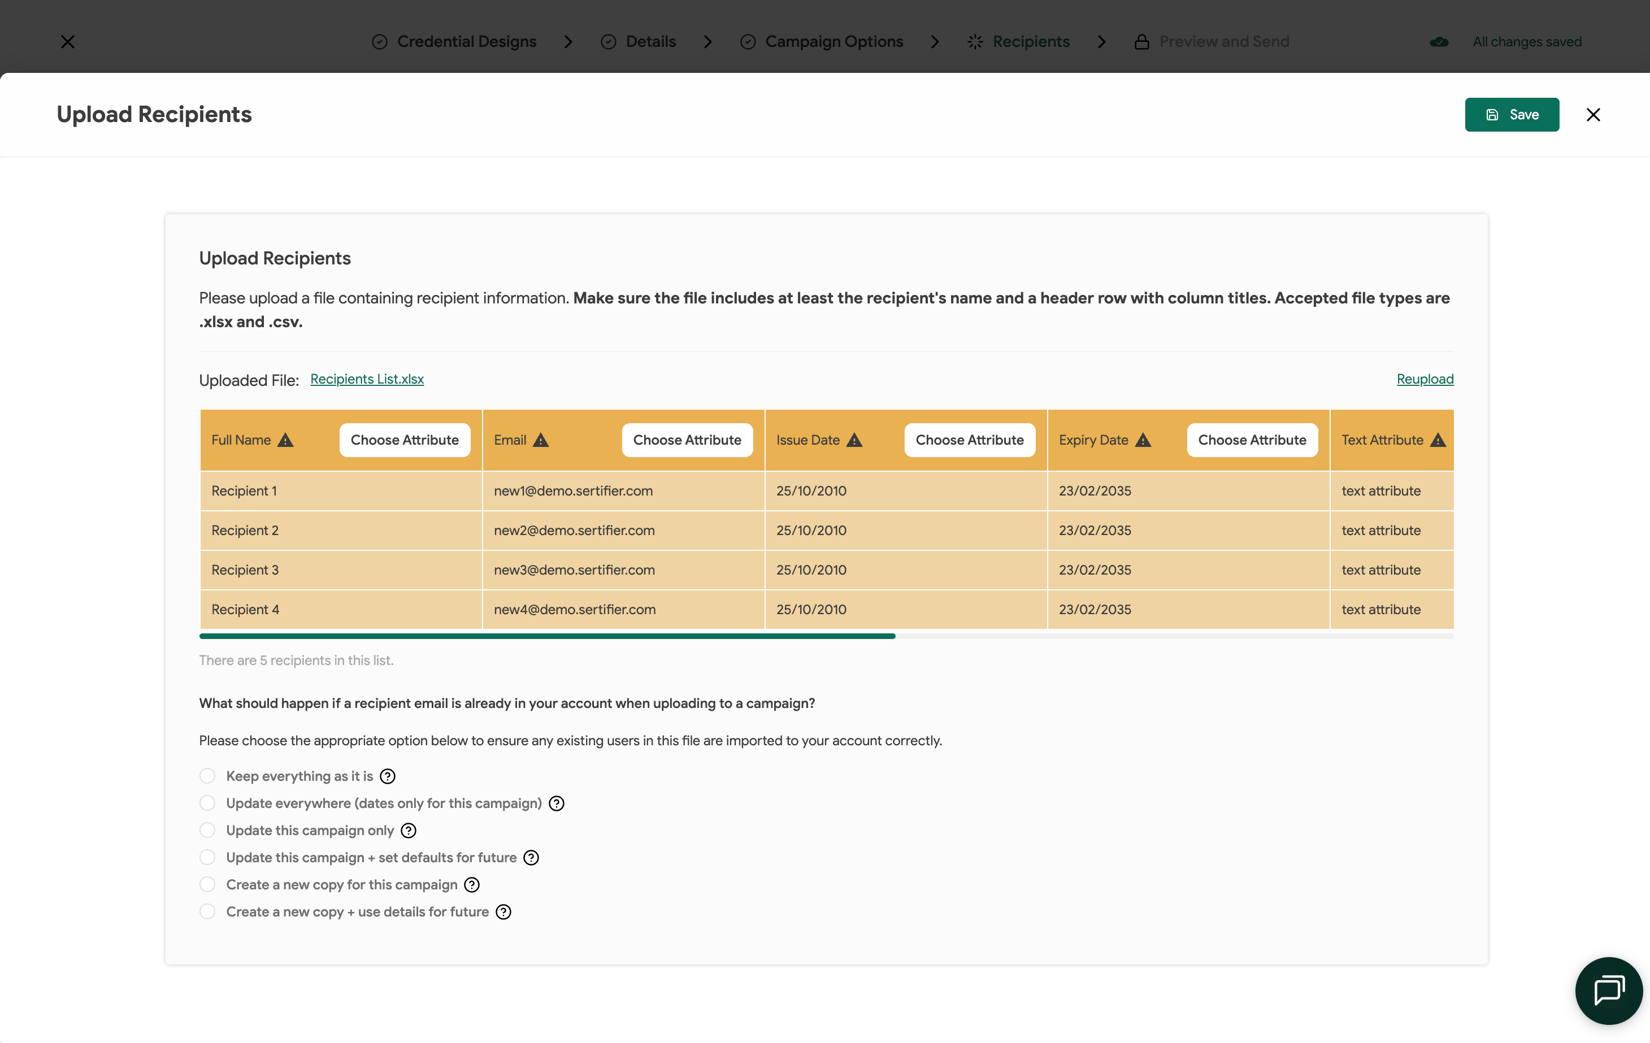Click the Reupload link
Screen dimensions: 1650x1043
click(x=1424, y=379)
